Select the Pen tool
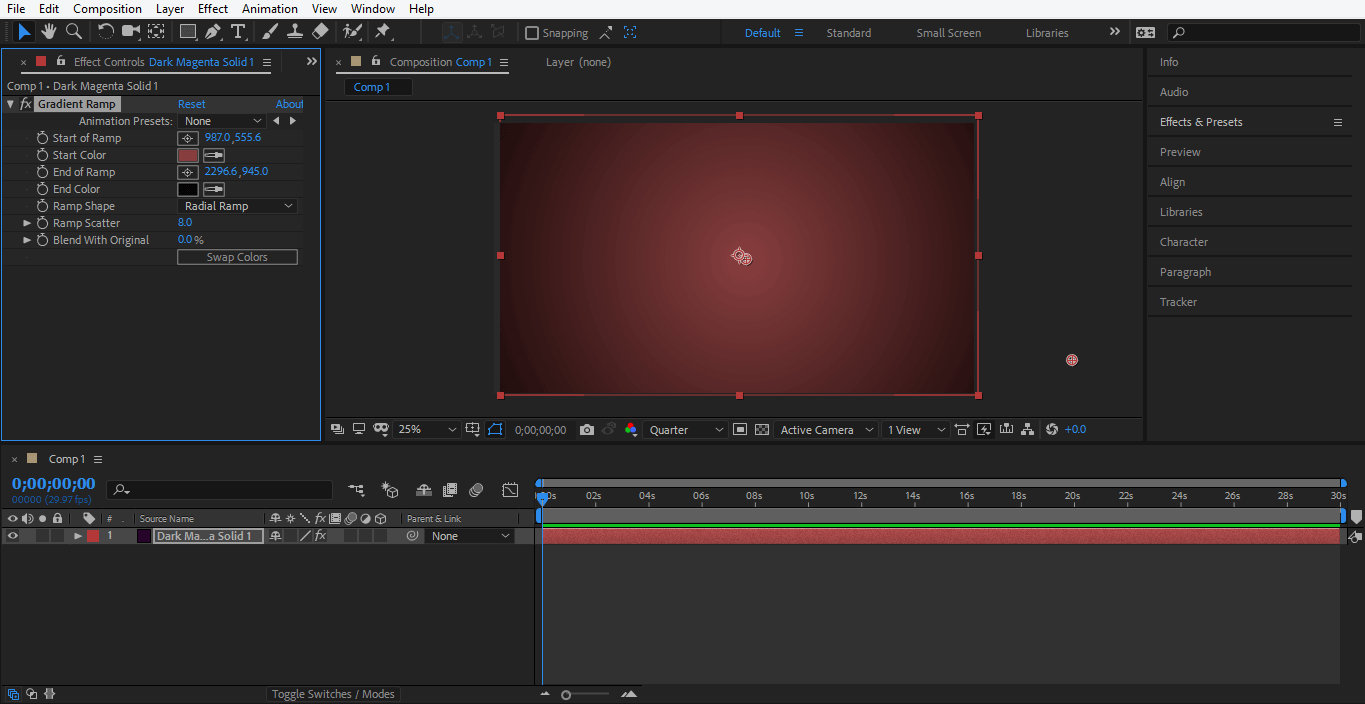Viewport: 1365px width, 704px height. [x=213, y=32]
